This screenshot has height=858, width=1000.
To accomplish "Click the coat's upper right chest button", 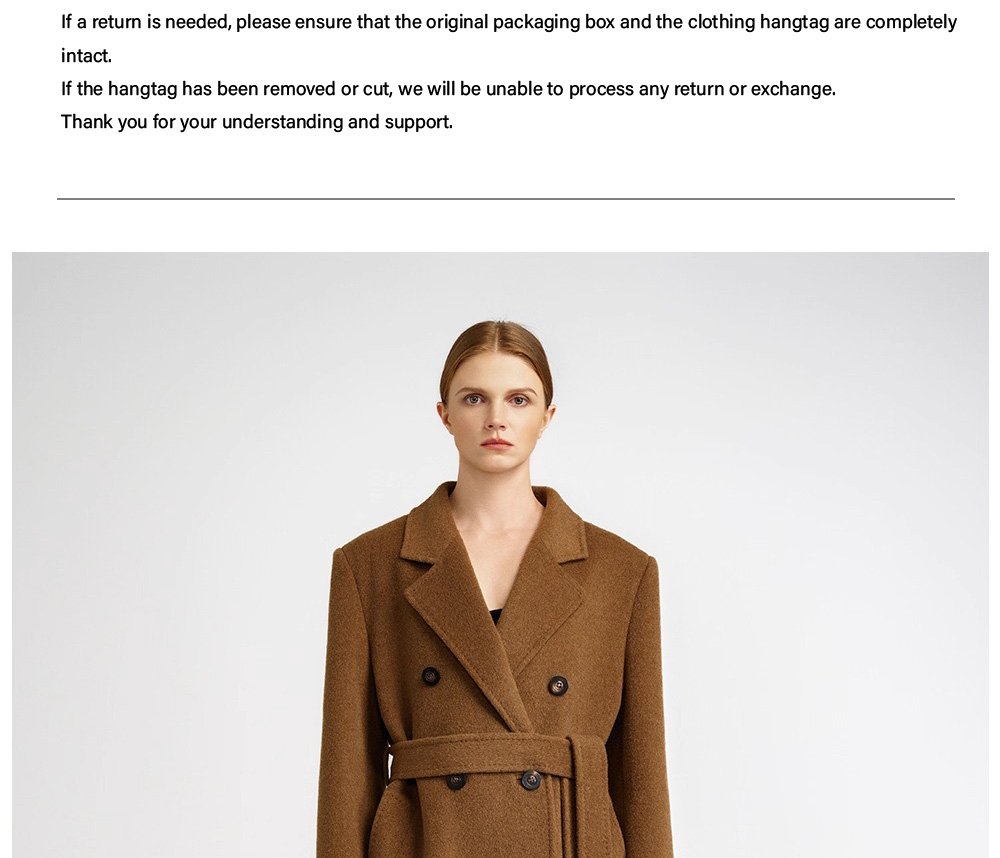I will pyautogui.click(x=558, y=685).
